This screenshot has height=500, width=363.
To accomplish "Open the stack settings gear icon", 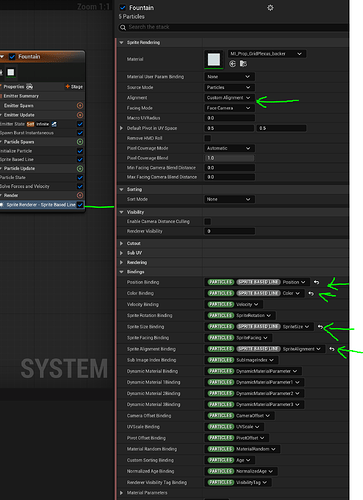I will tap(270, 8).
